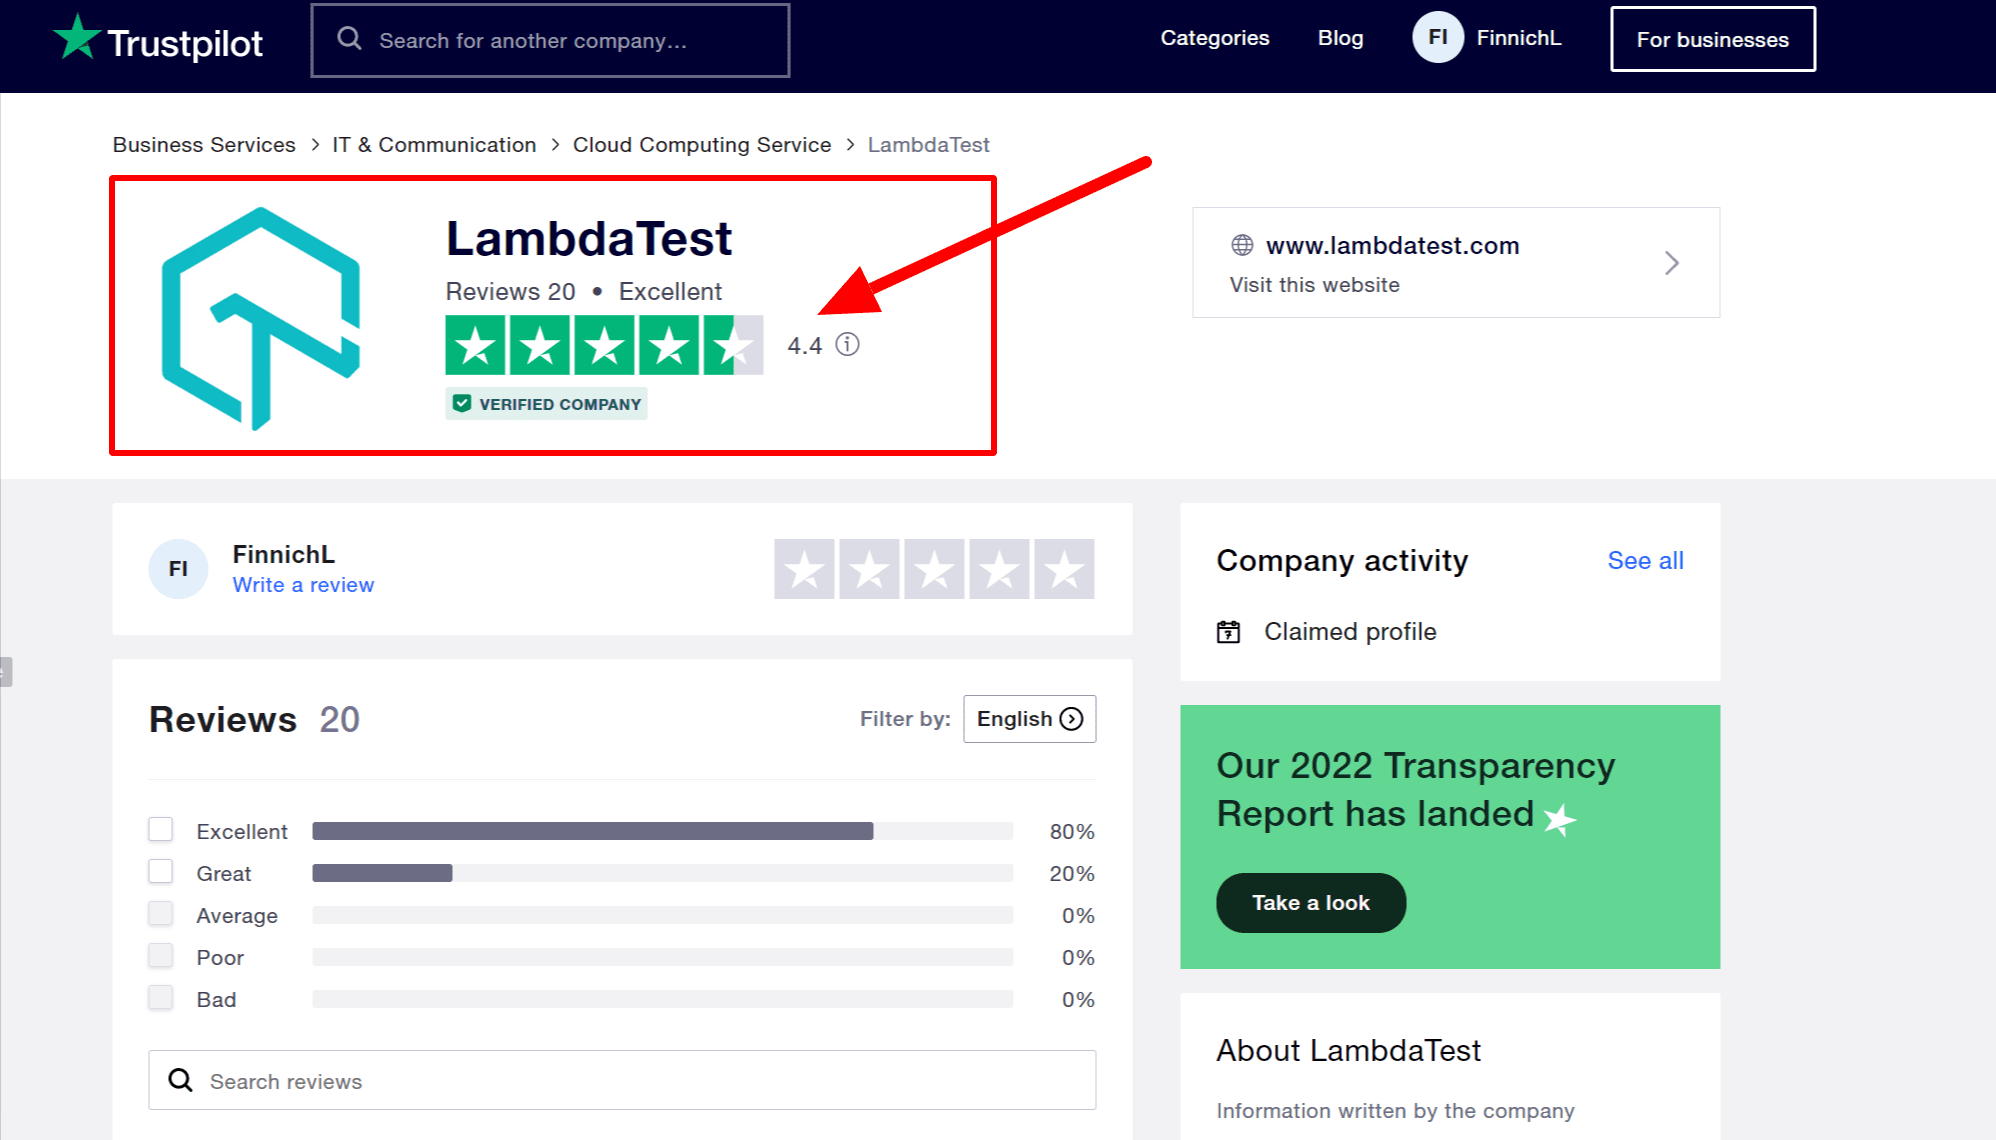Screen dimensions: 1996x1140
Task: Click the magnifier icon in Search reviews
Action: [181, 1080]
